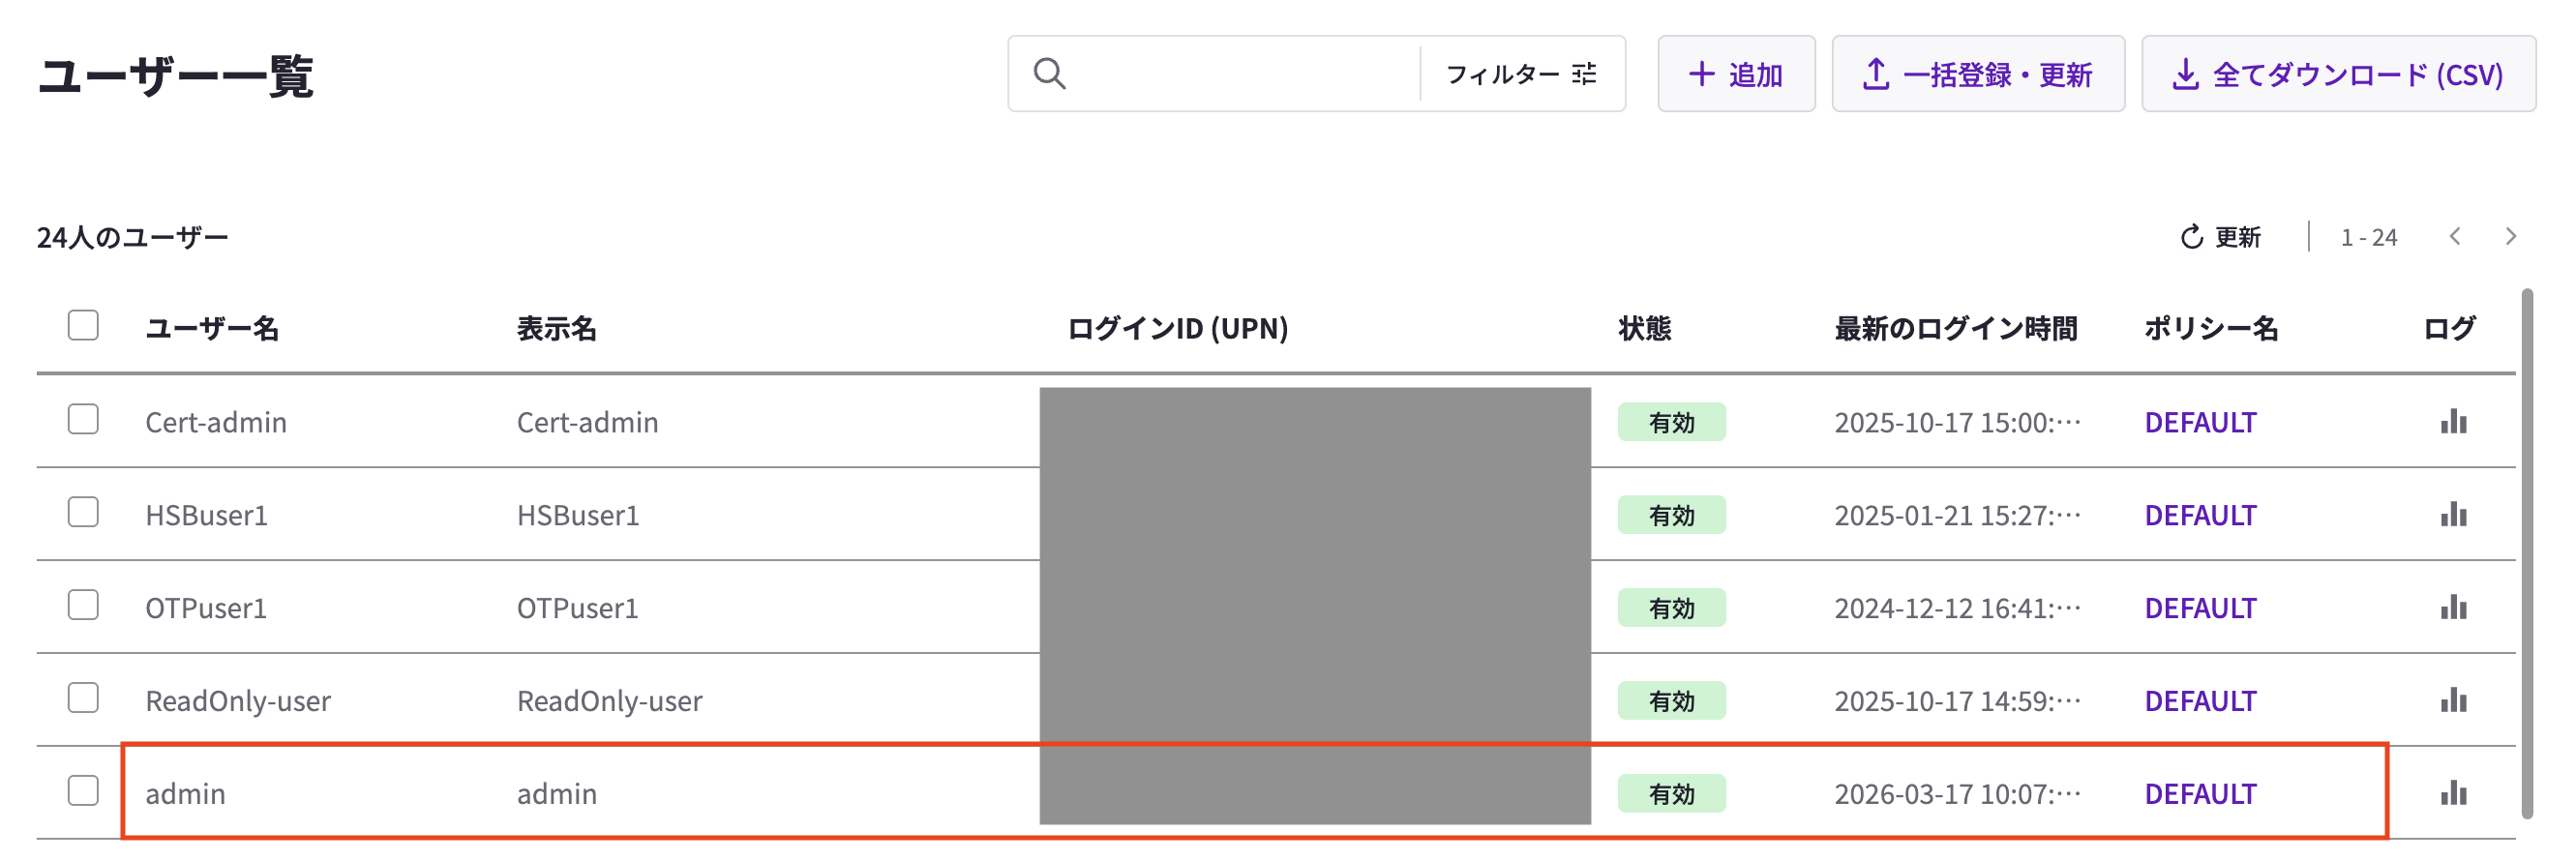
Task: Check the ReadOnly-user row checkbox
Action: point(83,698)
